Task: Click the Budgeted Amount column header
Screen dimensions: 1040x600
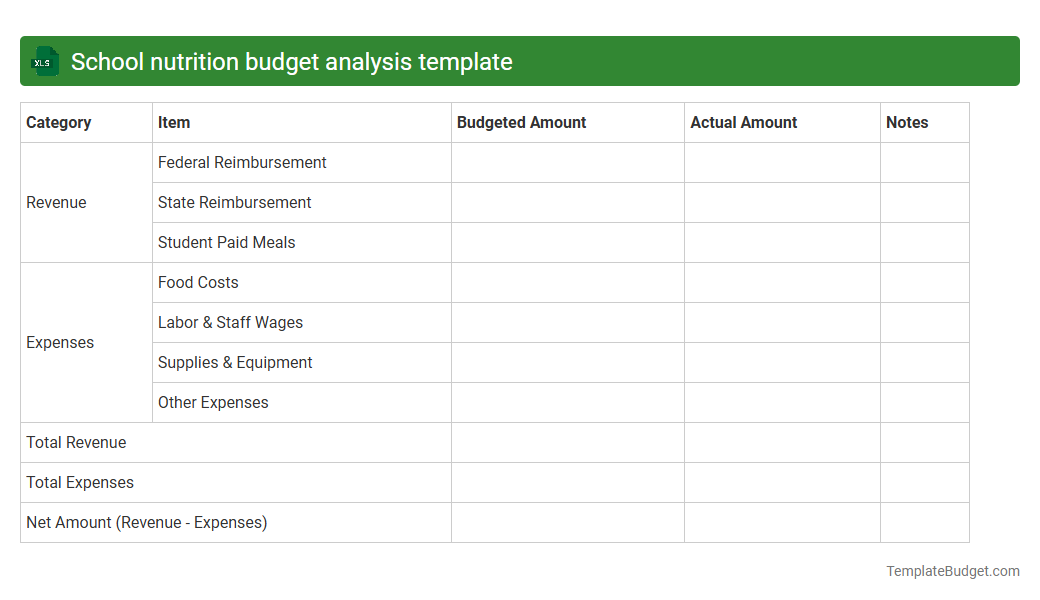Action: click(x=521, y=122)
